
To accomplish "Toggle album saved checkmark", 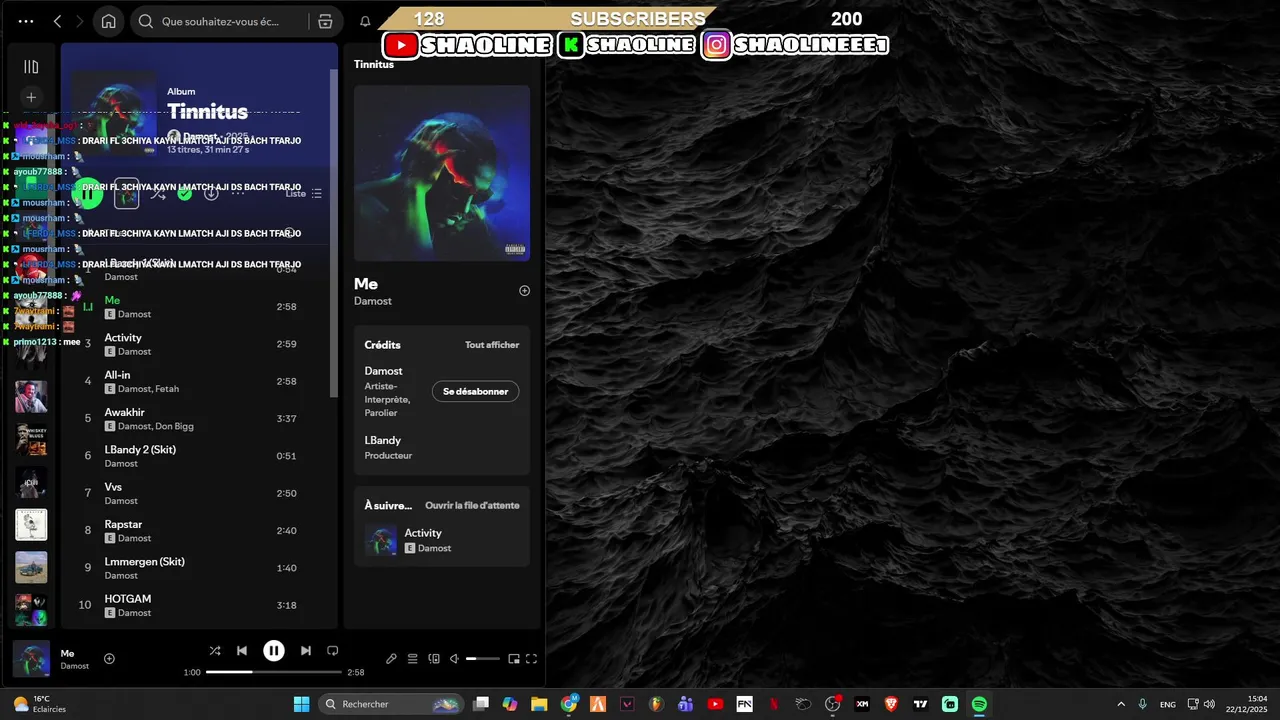I will (185, 193).
